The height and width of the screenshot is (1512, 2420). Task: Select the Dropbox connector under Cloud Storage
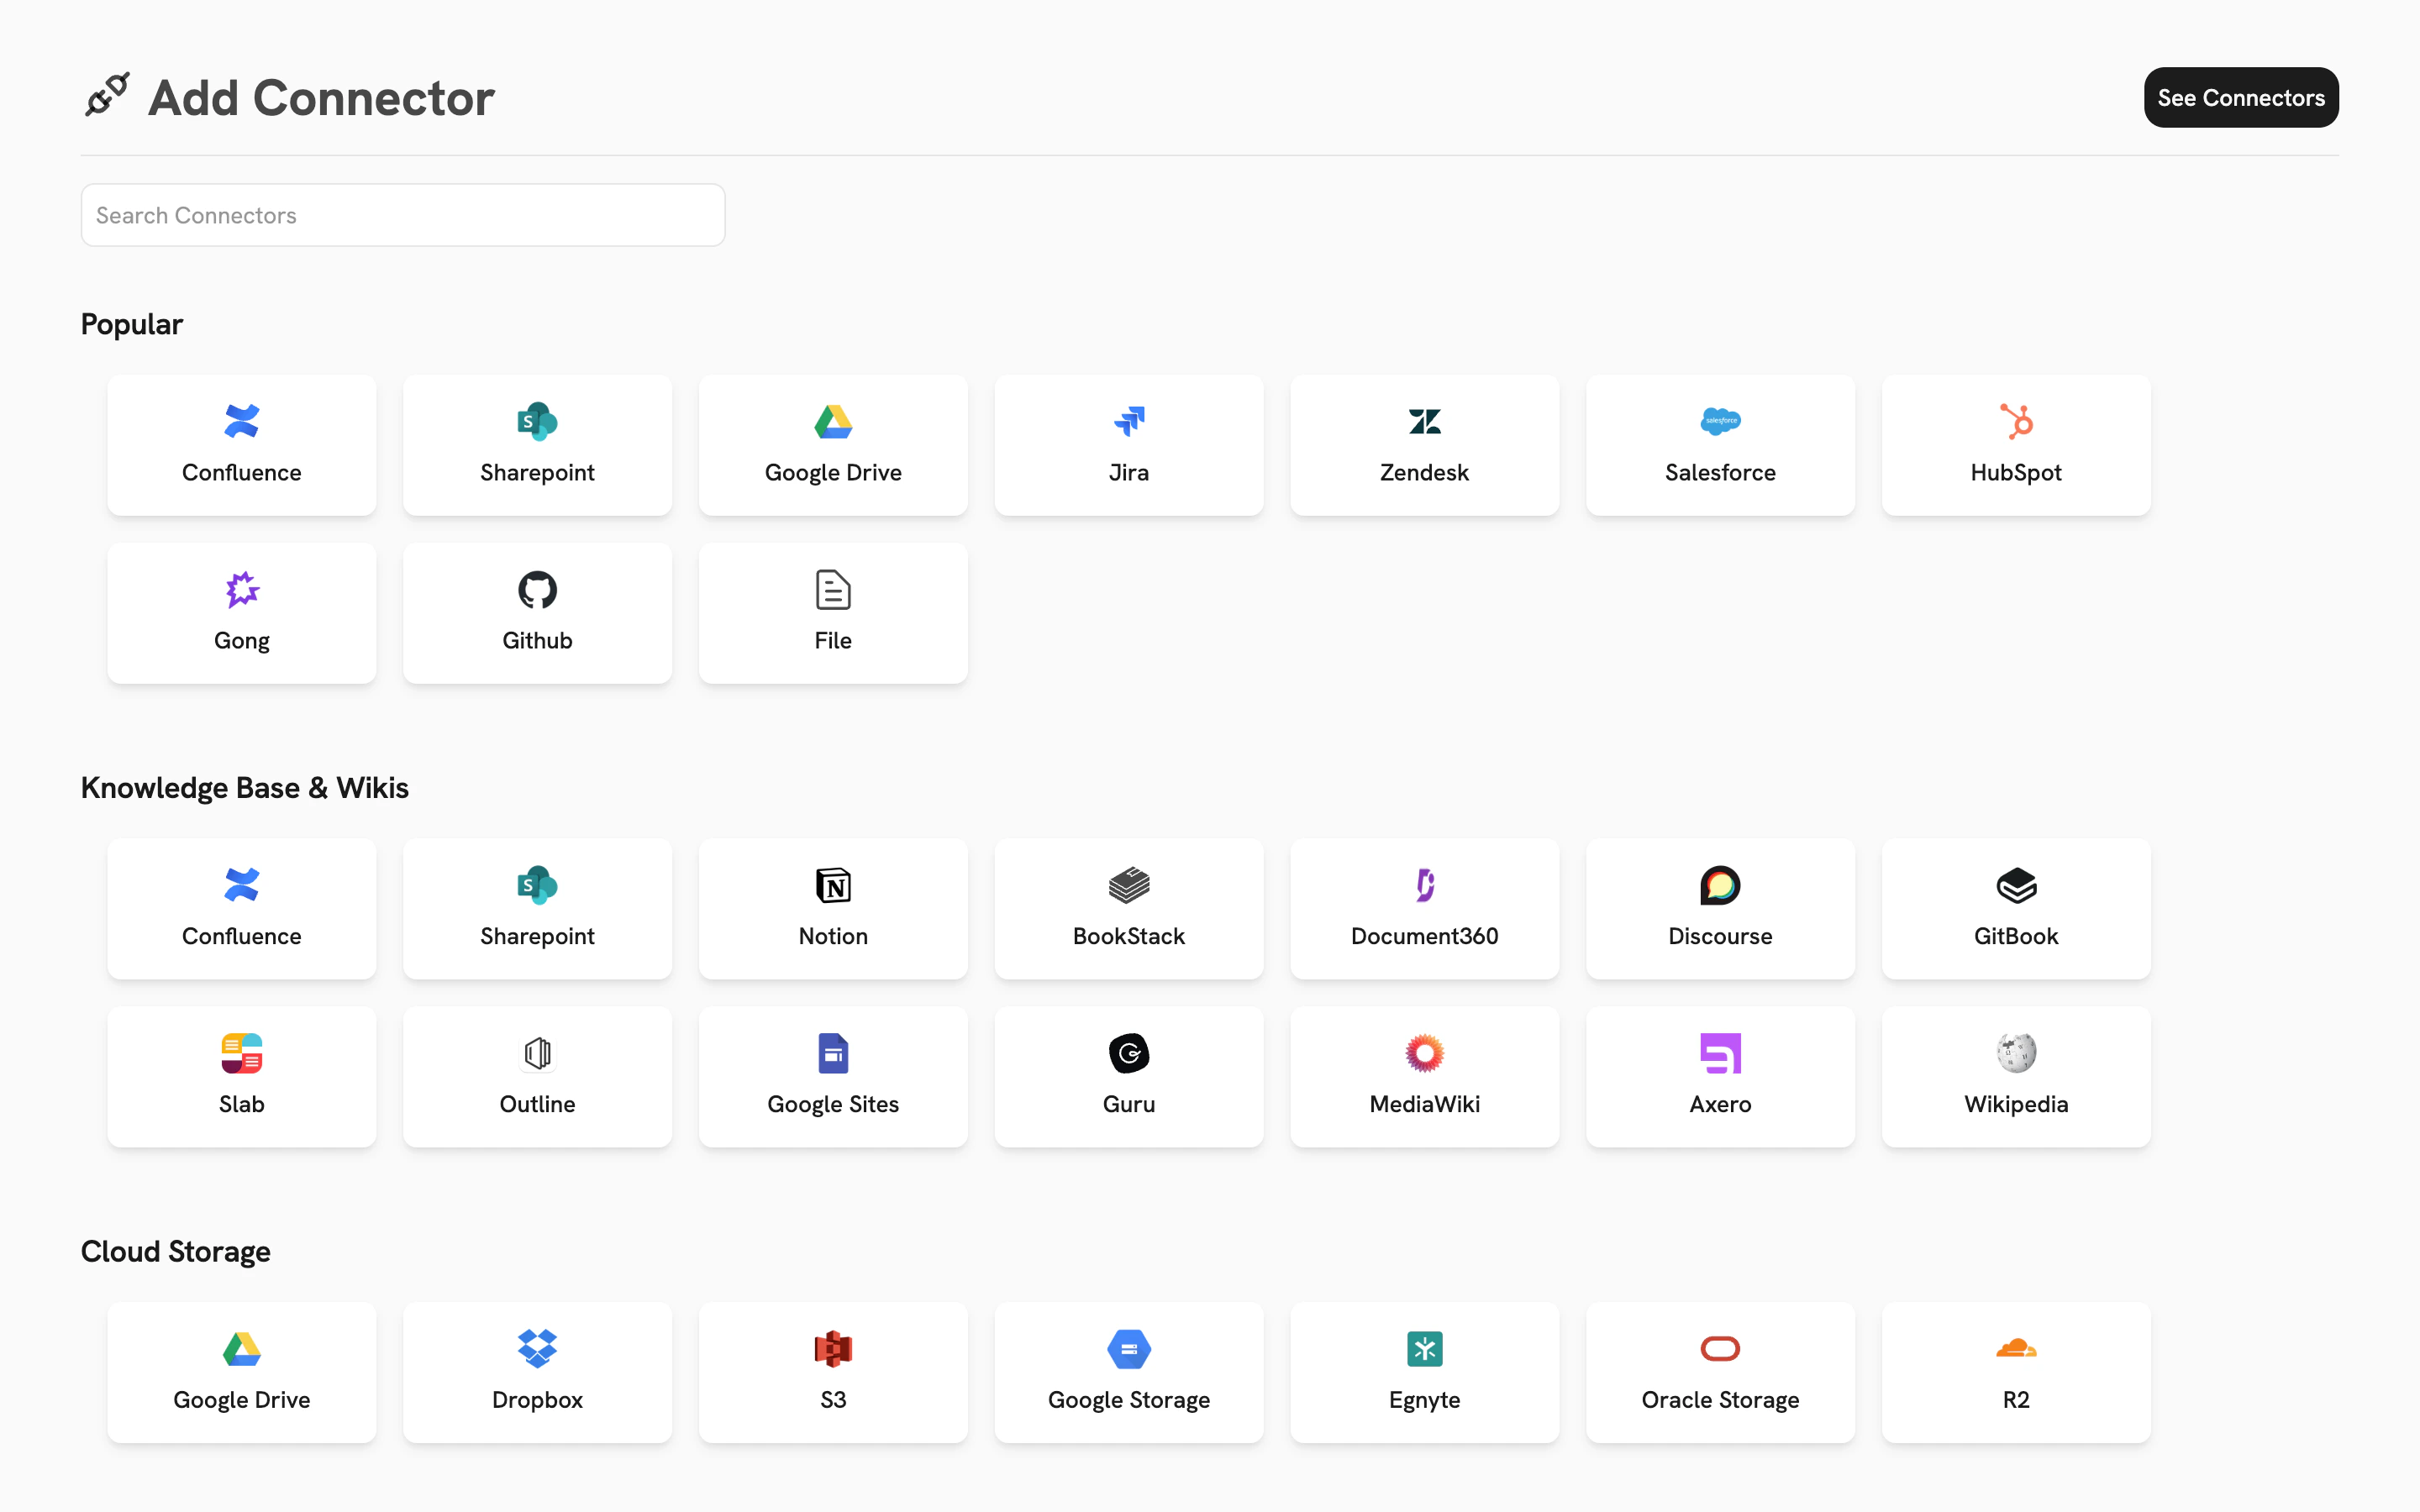tap(537, 1372)
